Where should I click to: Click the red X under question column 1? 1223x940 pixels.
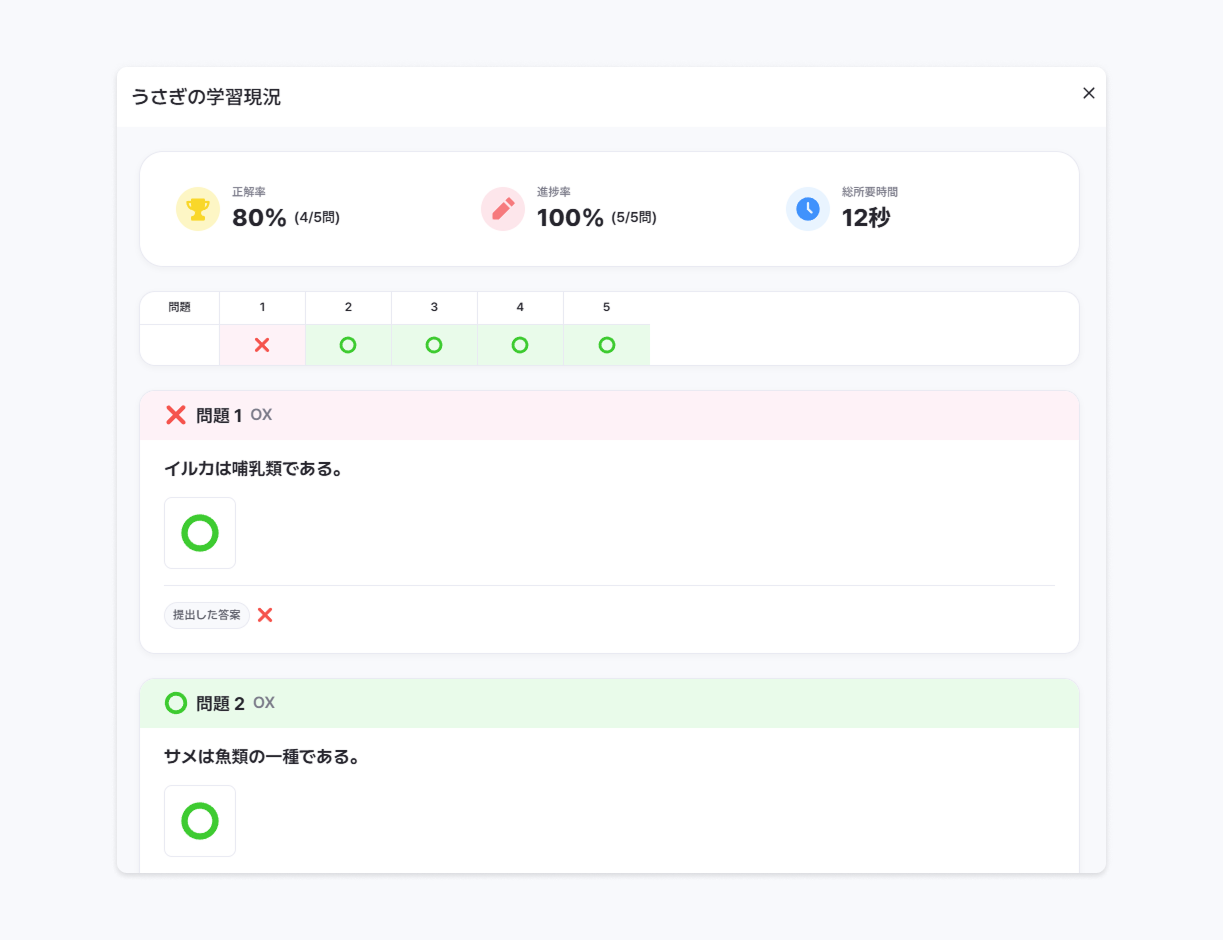(262, 345)
